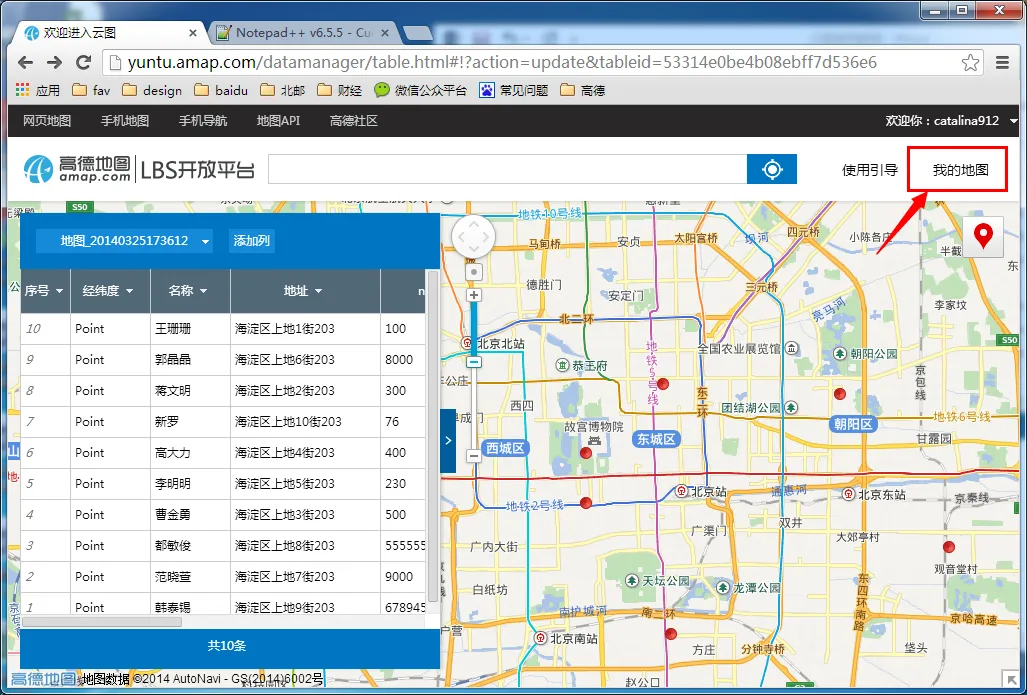Switch to the Notepad++ v6.5.5 tab
The height and width of the screenshot is (695, 1027).
tap(305, 33)
